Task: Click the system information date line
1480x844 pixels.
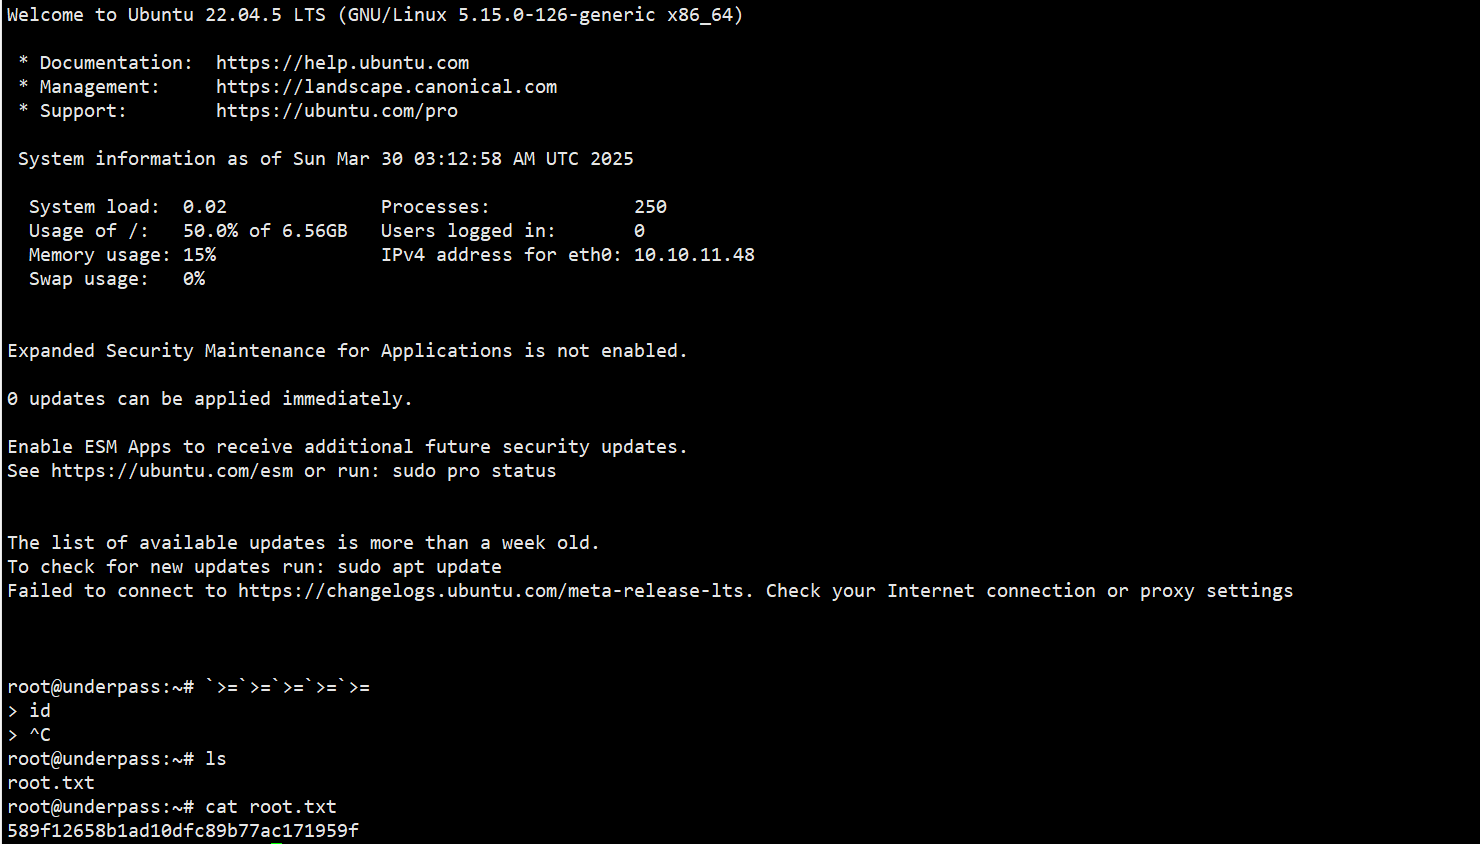Action: click(325, 159)
